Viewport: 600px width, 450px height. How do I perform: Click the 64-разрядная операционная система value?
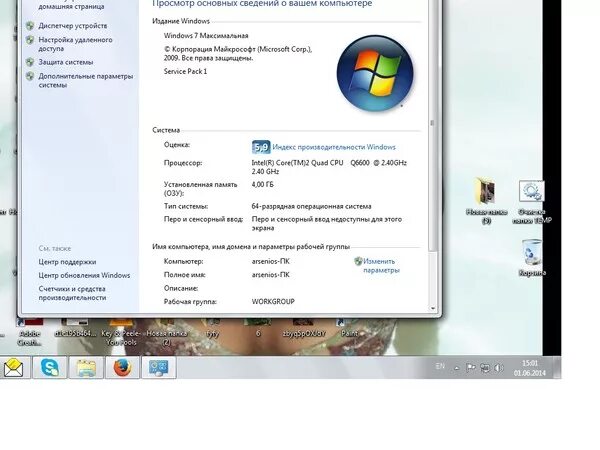(311, 207)
